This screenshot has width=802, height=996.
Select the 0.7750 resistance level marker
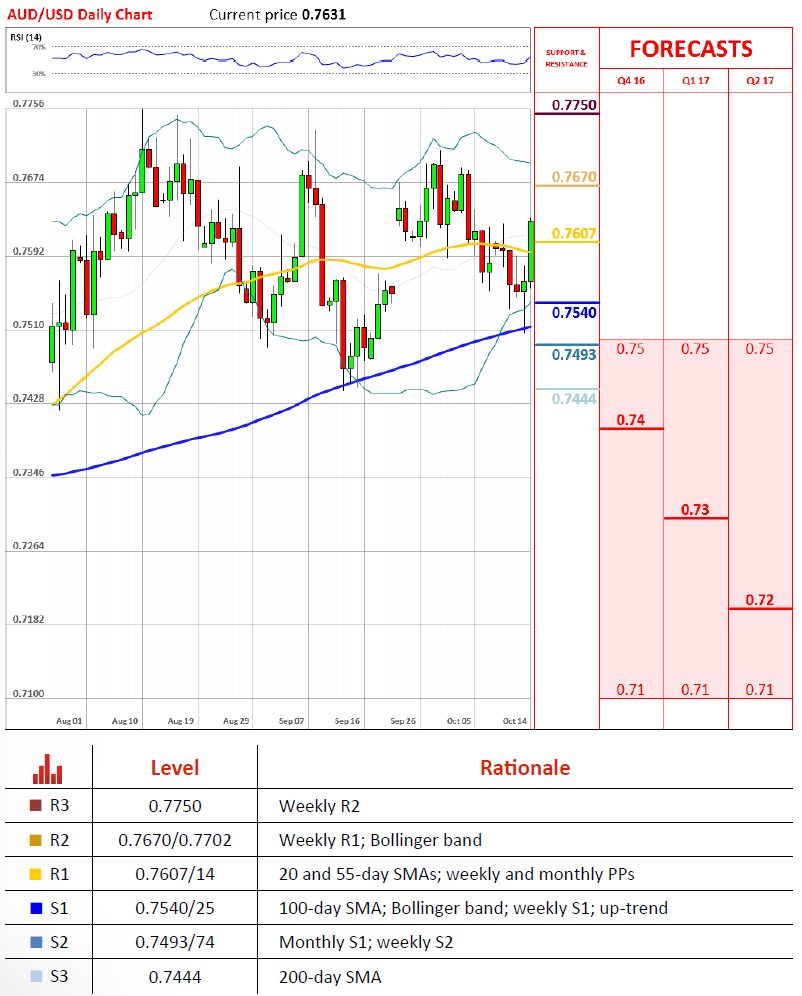(x=574, y=105)
